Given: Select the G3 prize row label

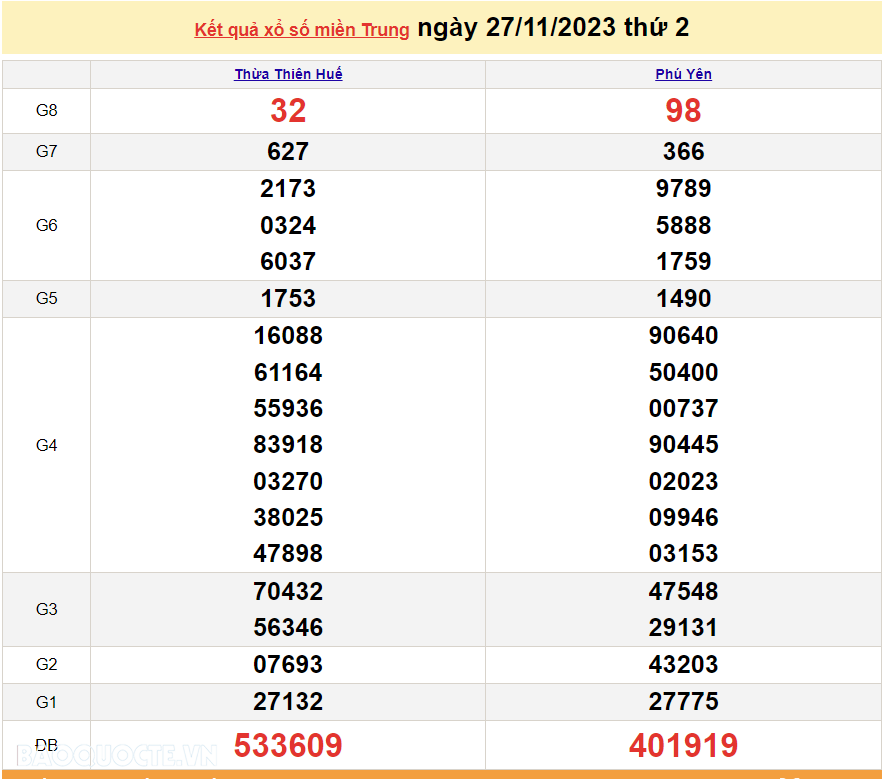Looking at the screenshot, I should 47,609.
